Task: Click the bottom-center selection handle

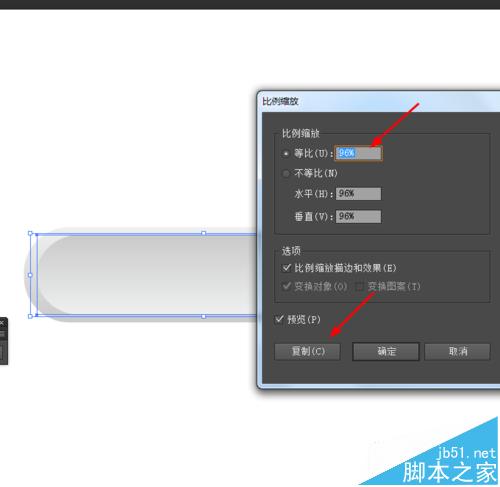Action: point(204,316)
